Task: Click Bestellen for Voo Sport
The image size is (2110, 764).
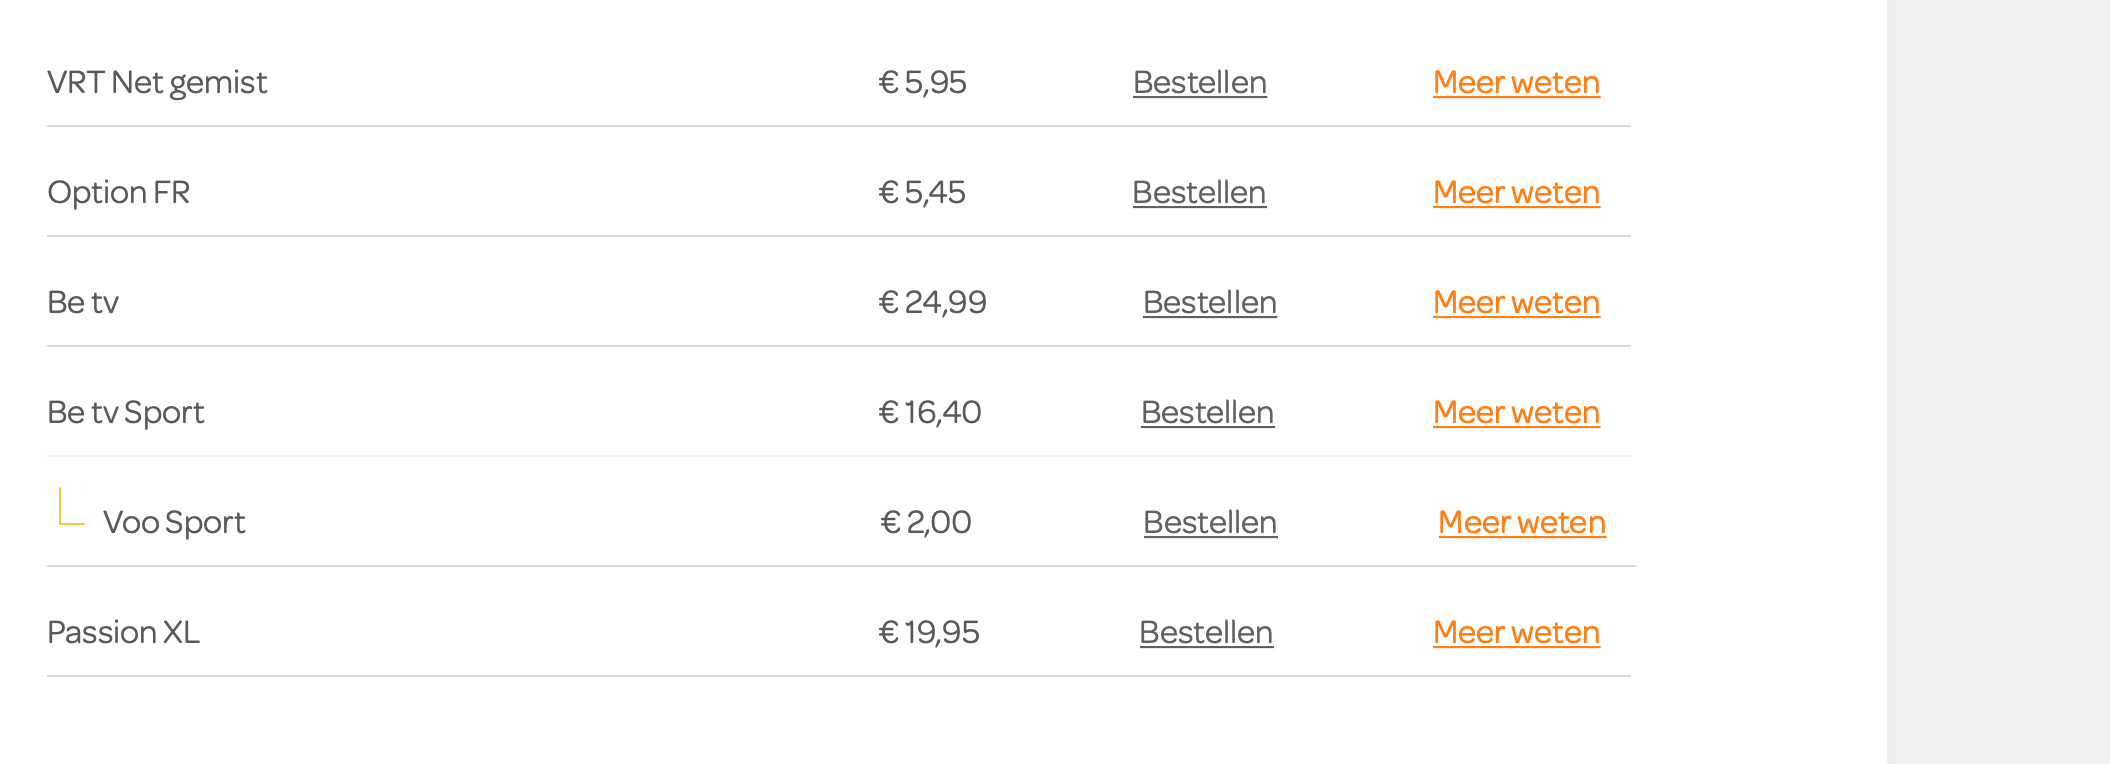Action: tap(1209, 523)
